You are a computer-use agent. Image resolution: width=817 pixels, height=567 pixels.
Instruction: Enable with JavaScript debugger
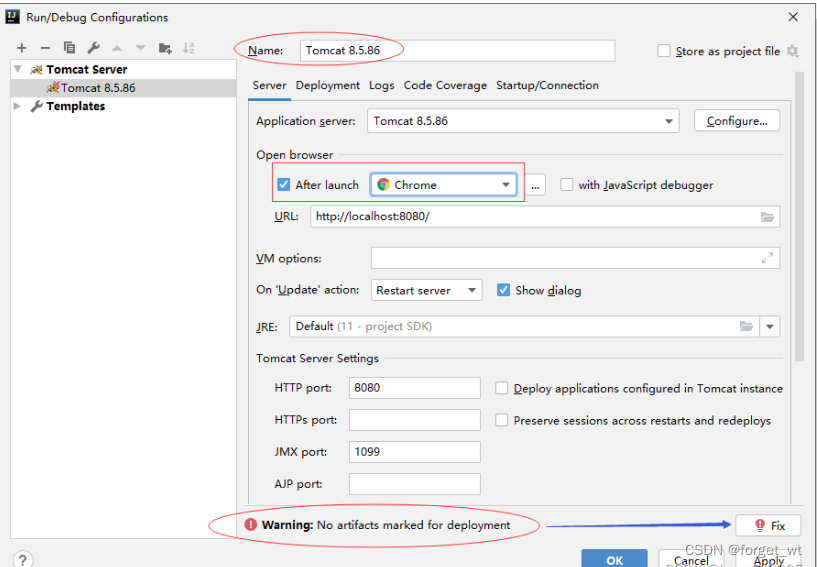click(x=566, y=184)
